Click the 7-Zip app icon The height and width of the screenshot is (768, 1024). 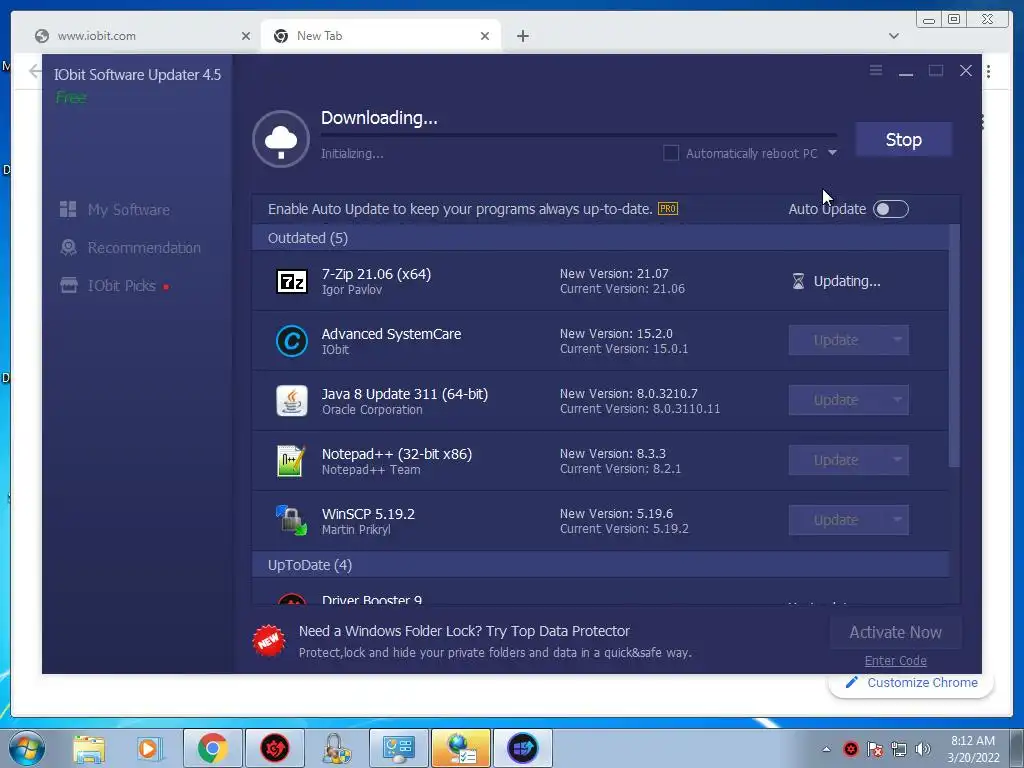click(x=291, y=281)
